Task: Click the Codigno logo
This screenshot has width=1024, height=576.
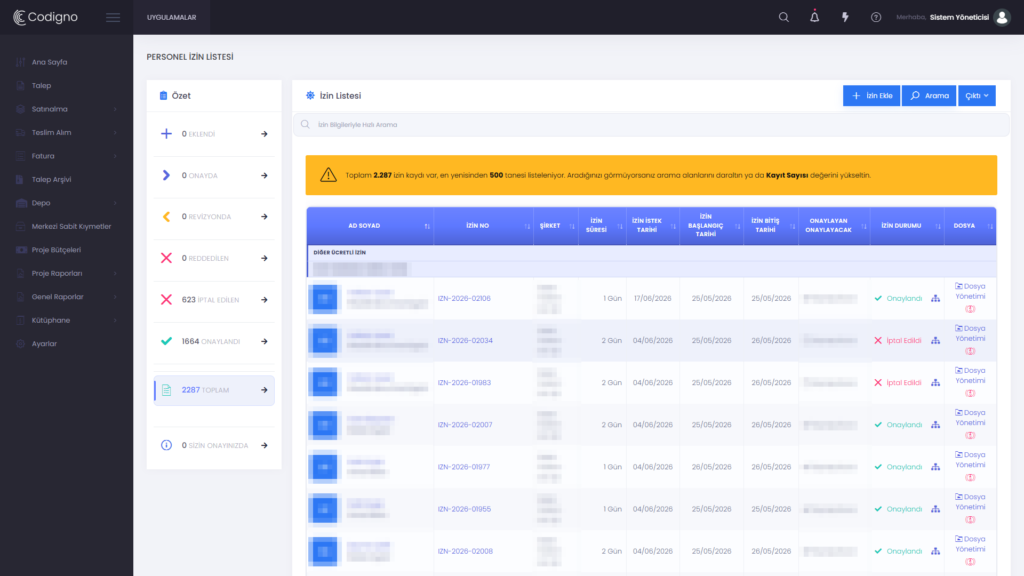Action: click(x=45, y=18)
